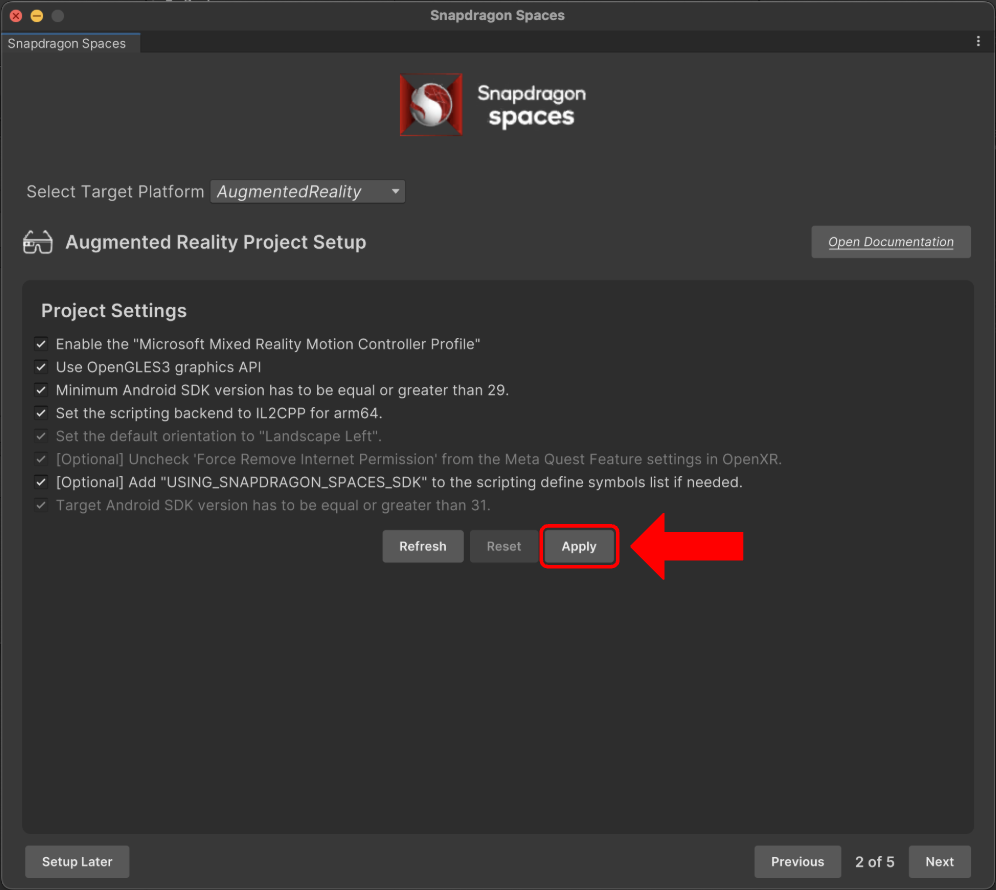
Task: Close the Snapdragon Spaces window
Action: coord(16,16)
